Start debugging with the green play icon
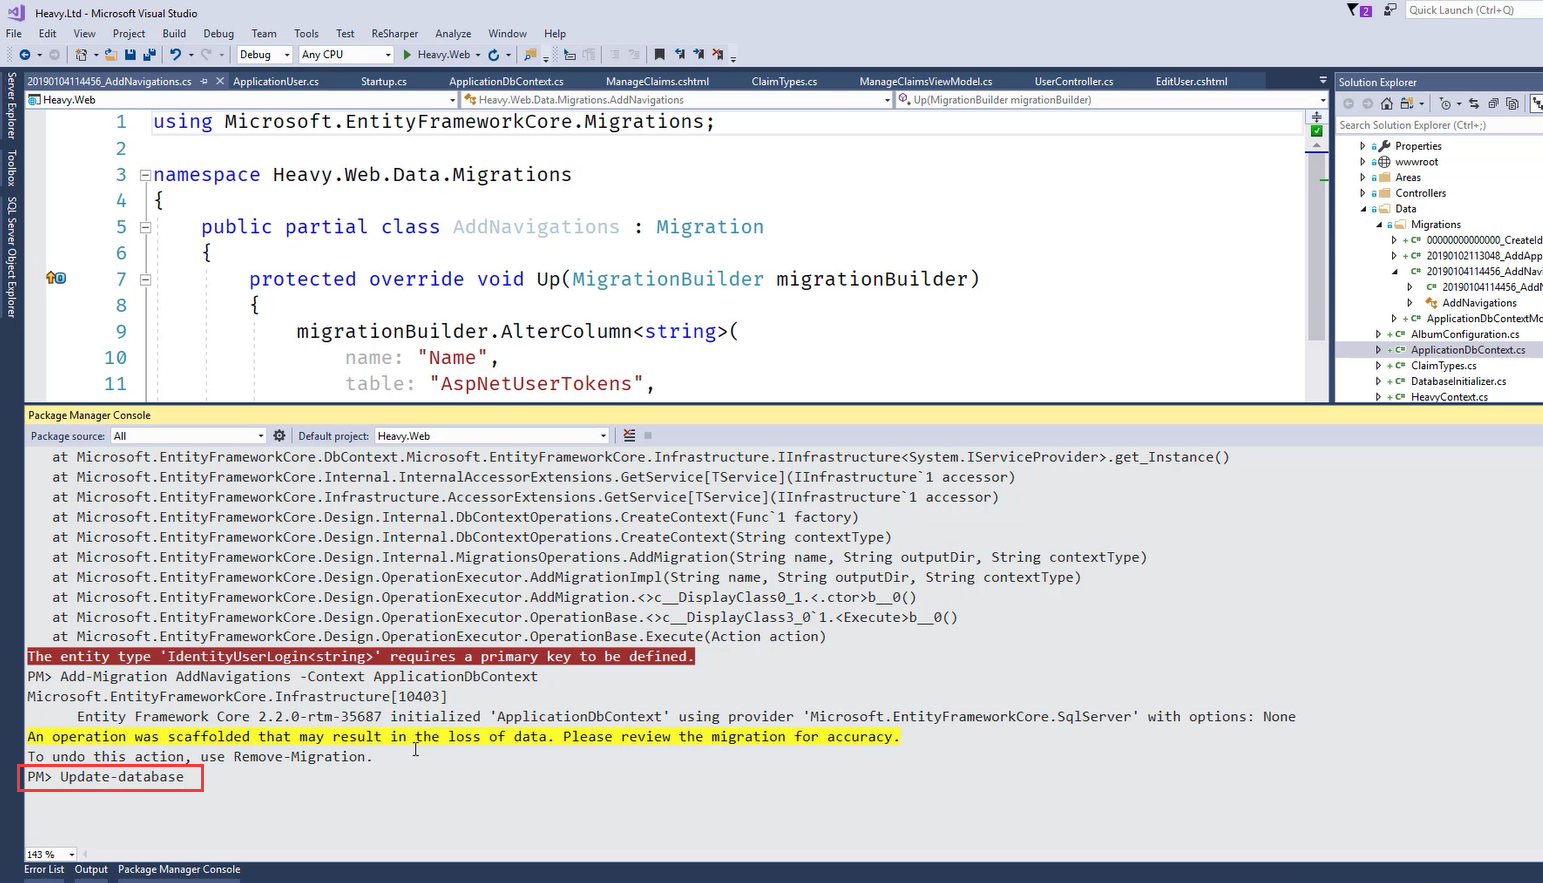1543x883 pixels. [407, 55]
